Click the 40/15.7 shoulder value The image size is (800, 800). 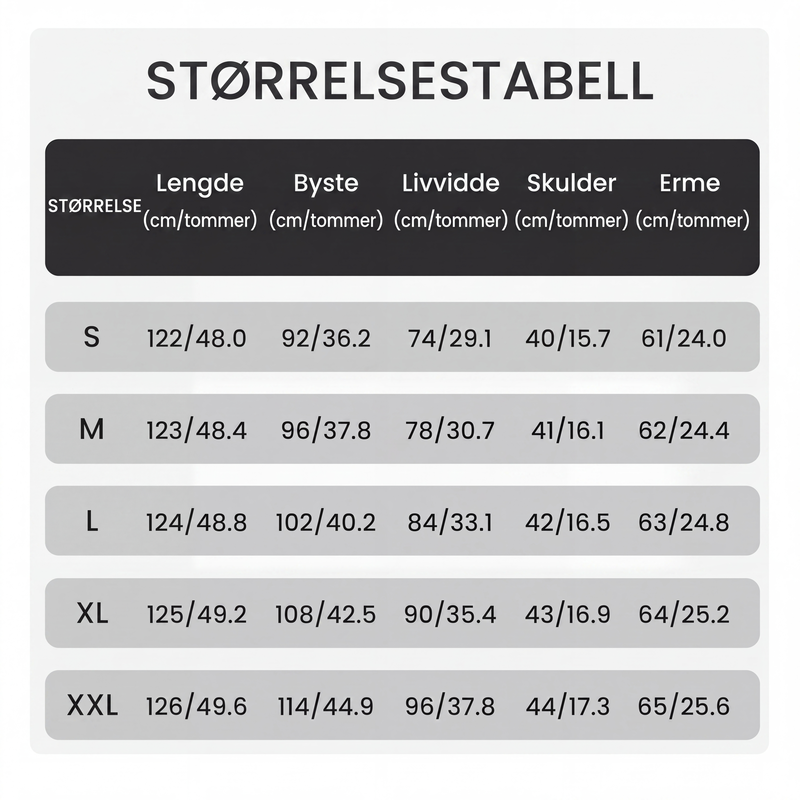[568, 338]
